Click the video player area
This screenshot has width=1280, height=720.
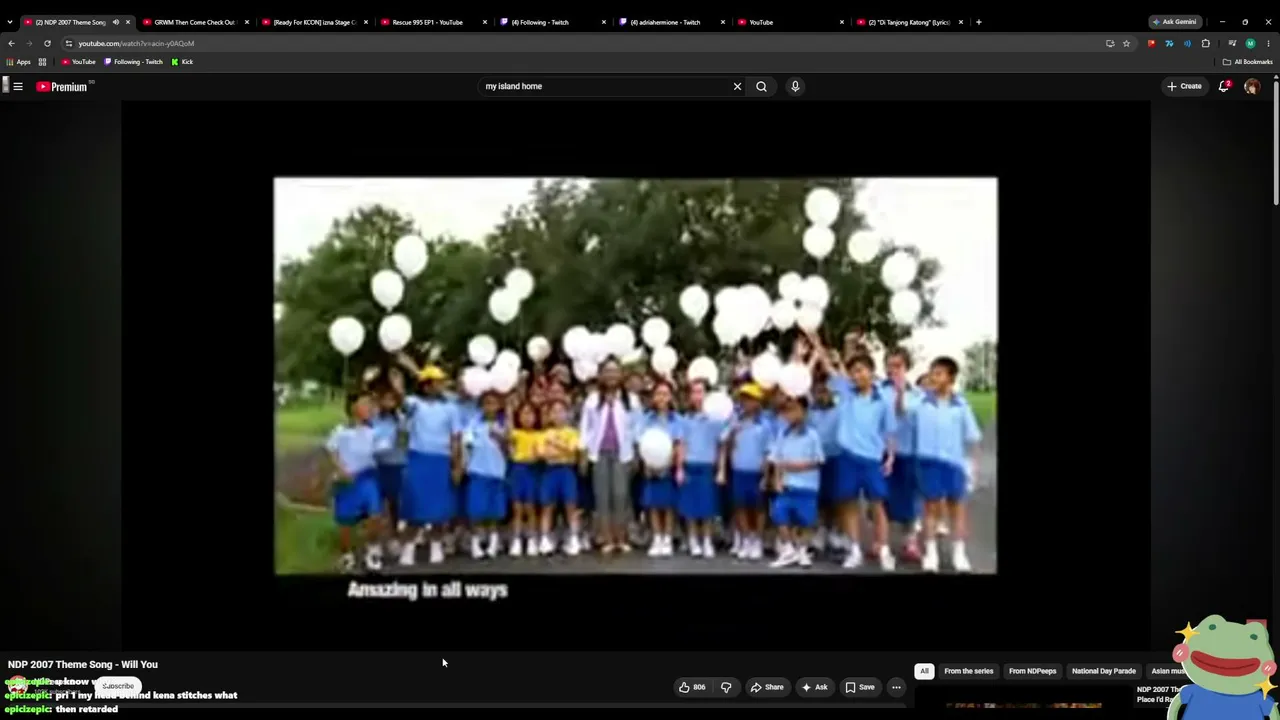click(636, 376)
